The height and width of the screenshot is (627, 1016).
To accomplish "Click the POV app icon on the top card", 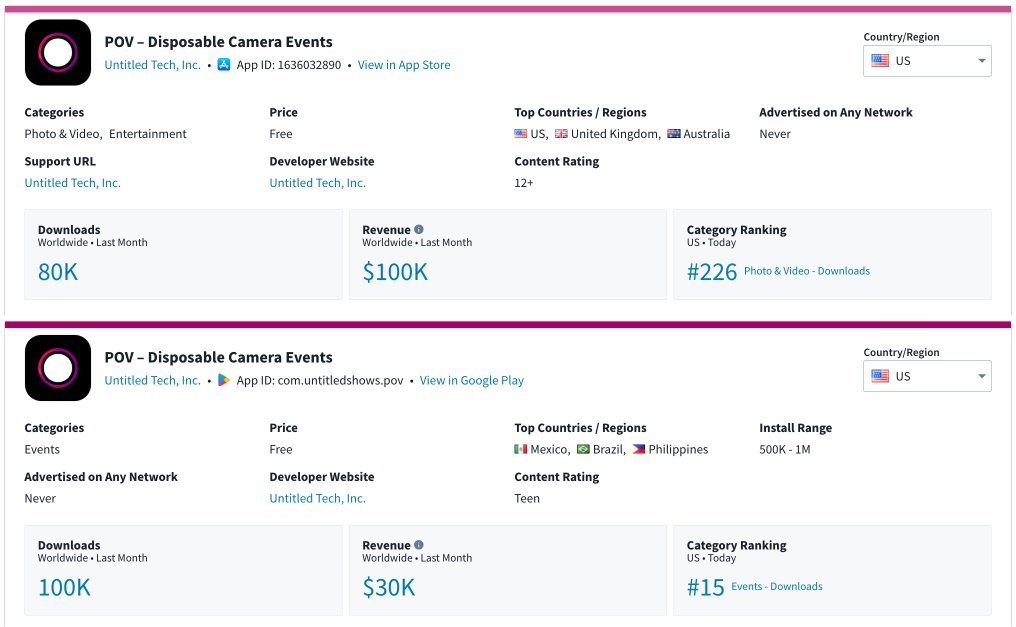I will coord(57,52).
